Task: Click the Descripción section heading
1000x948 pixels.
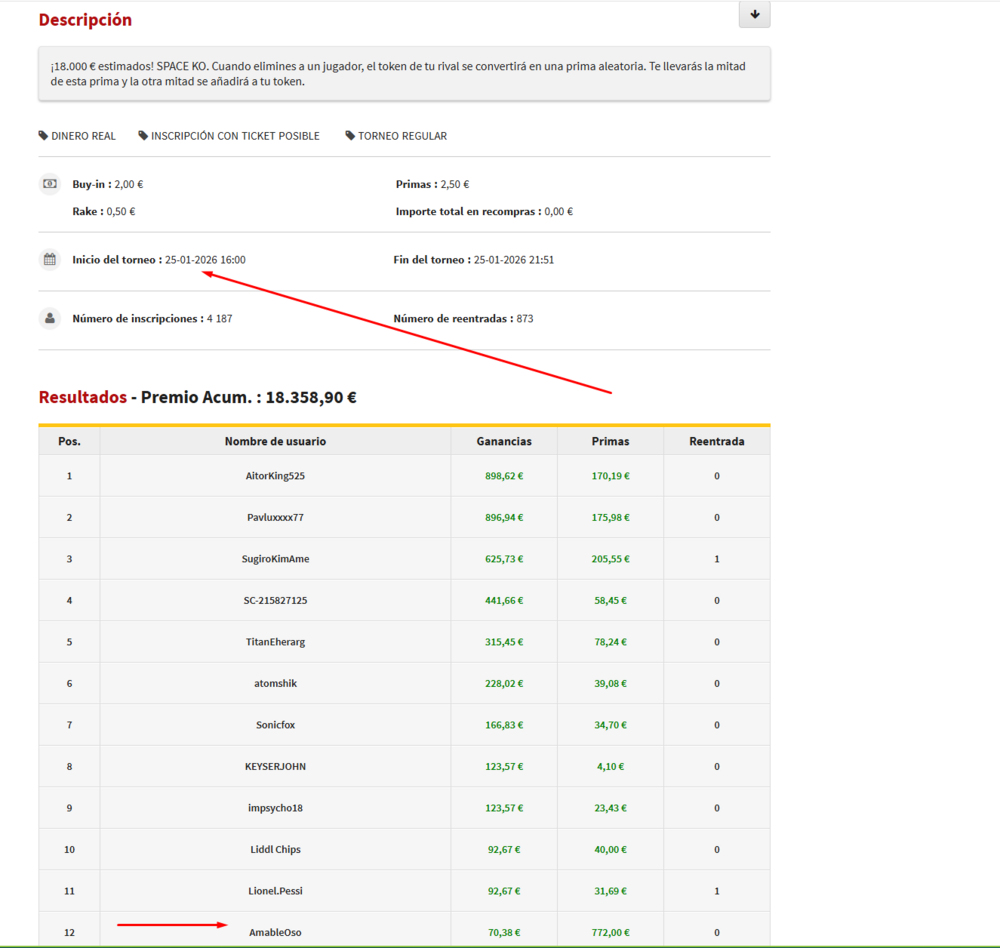Action: (85, 20)
